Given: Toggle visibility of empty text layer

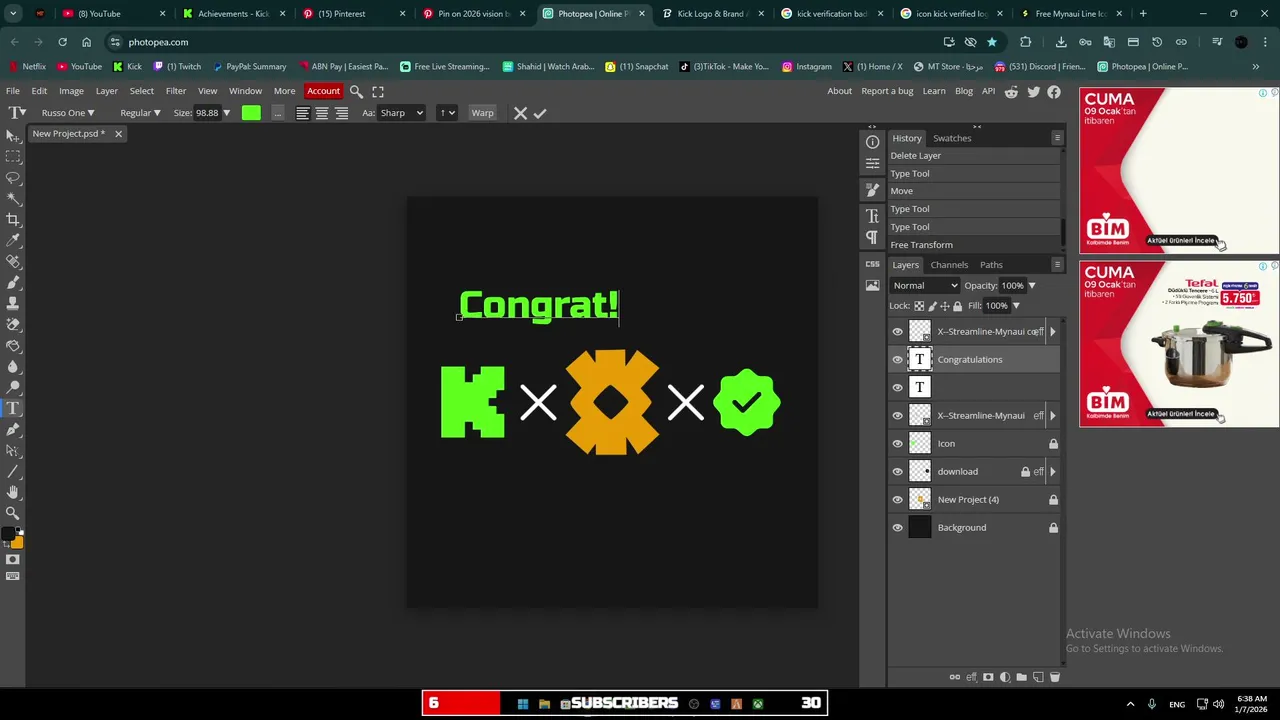Looking at the screenshot, I should pyautogui.click(x=897, y=387).
